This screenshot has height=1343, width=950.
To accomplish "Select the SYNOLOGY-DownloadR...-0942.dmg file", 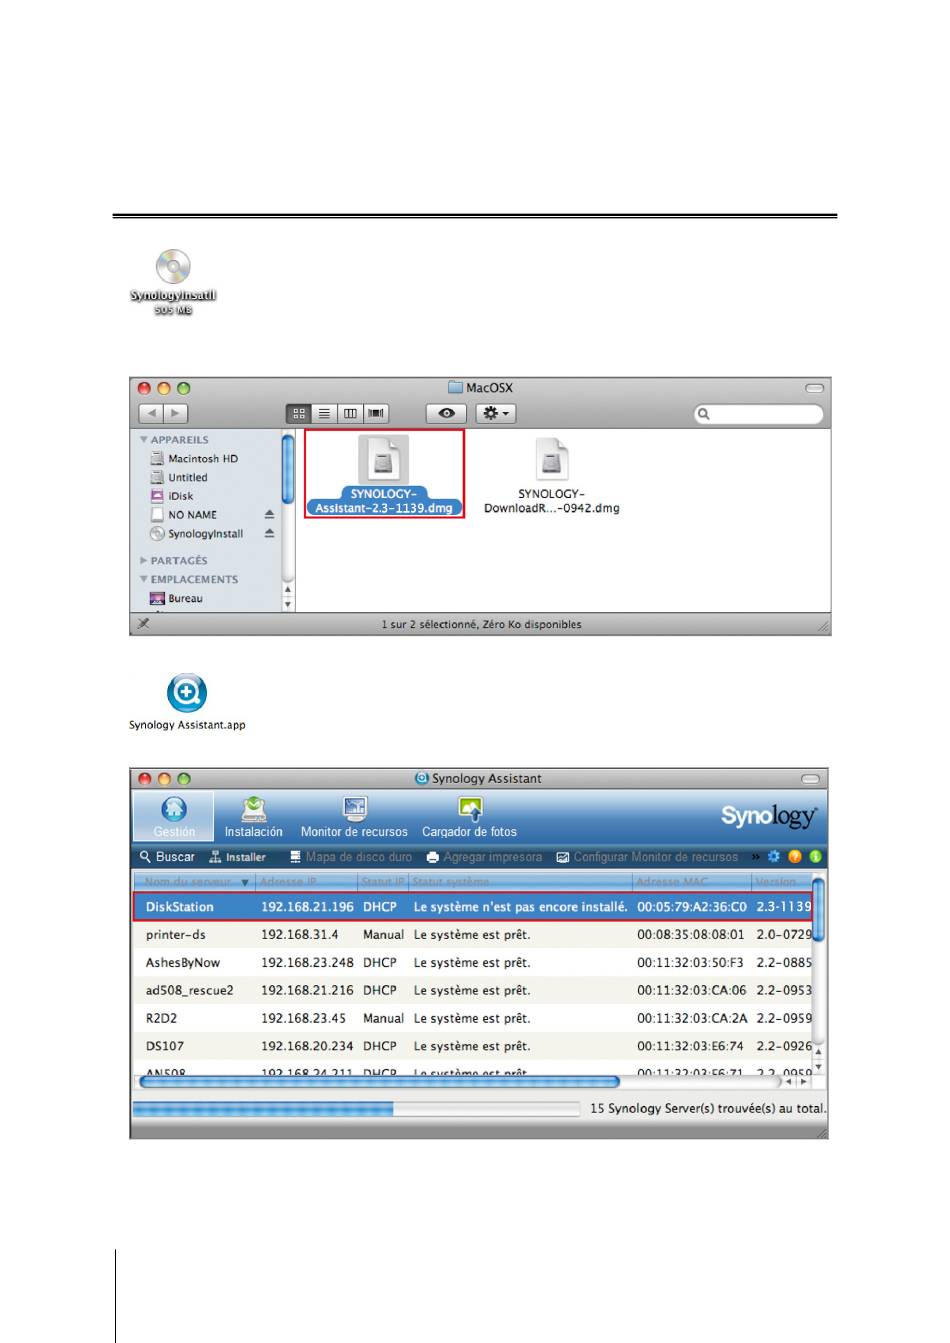I will [x=551, y=475].
